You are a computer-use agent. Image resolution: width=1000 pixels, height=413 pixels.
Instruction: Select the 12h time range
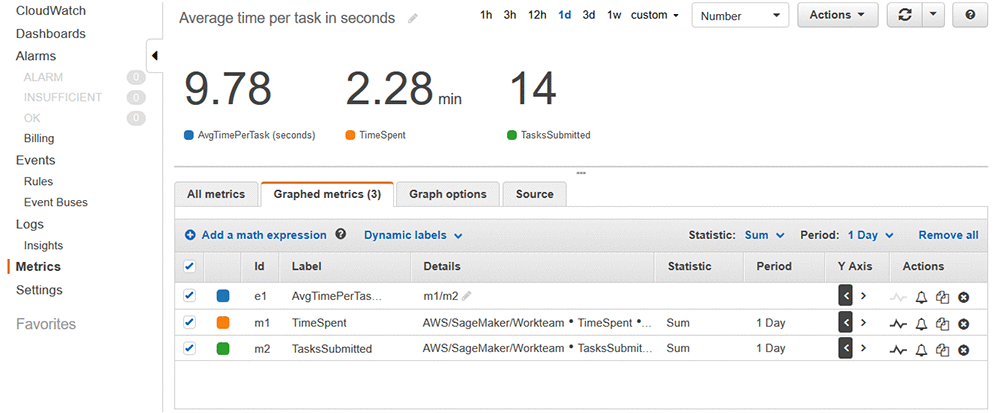pos(537,15)
